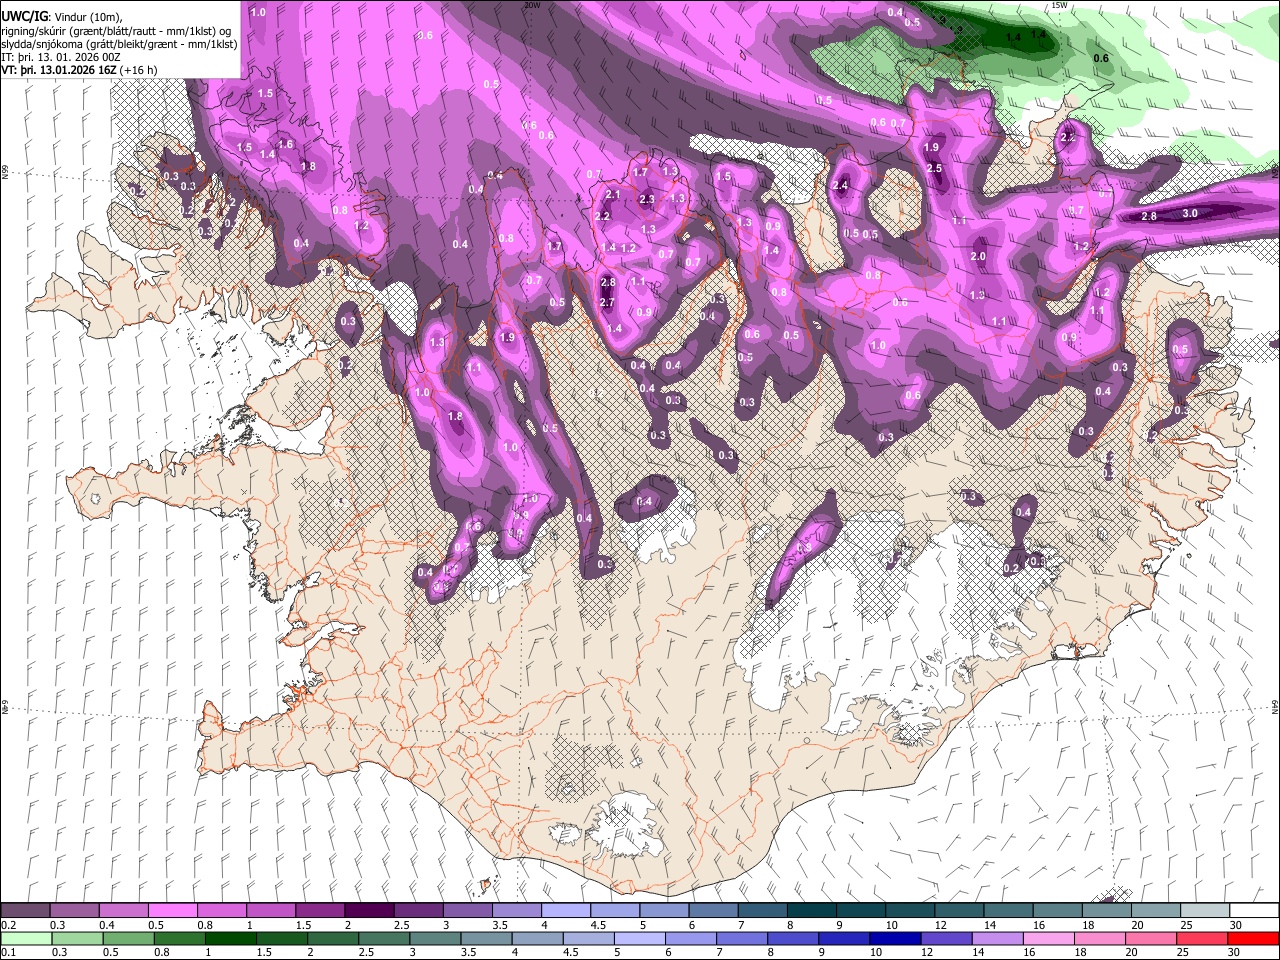This screenshot has width=1280, height=960.
Task: Select the pale grey 25 snow legend swatch
Action: 1205,911
